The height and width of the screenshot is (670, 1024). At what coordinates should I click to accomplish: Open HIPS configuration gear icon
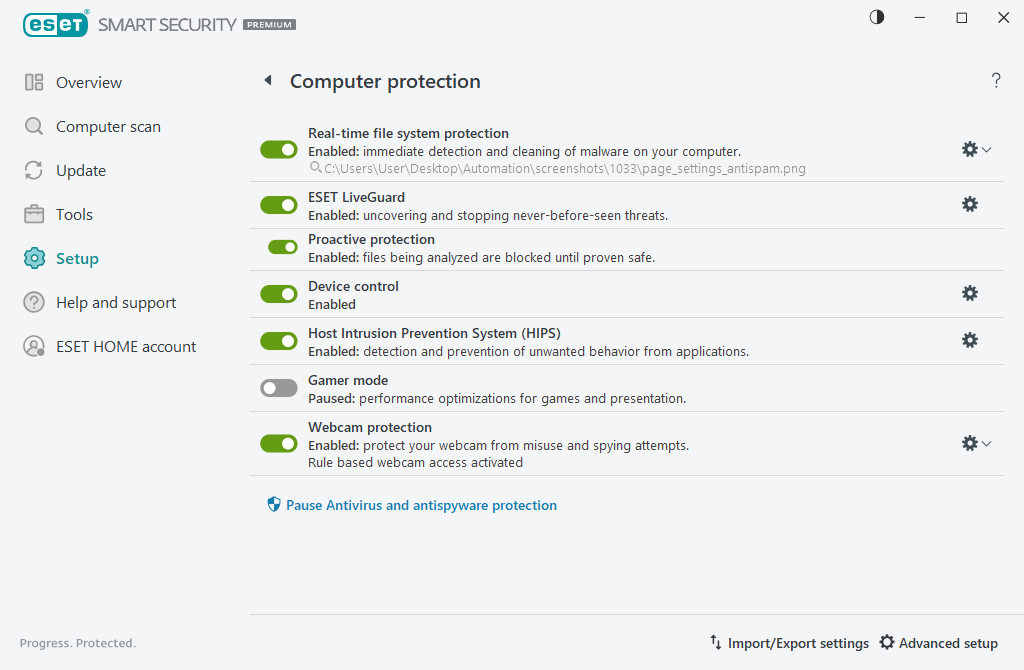point(969,340)
